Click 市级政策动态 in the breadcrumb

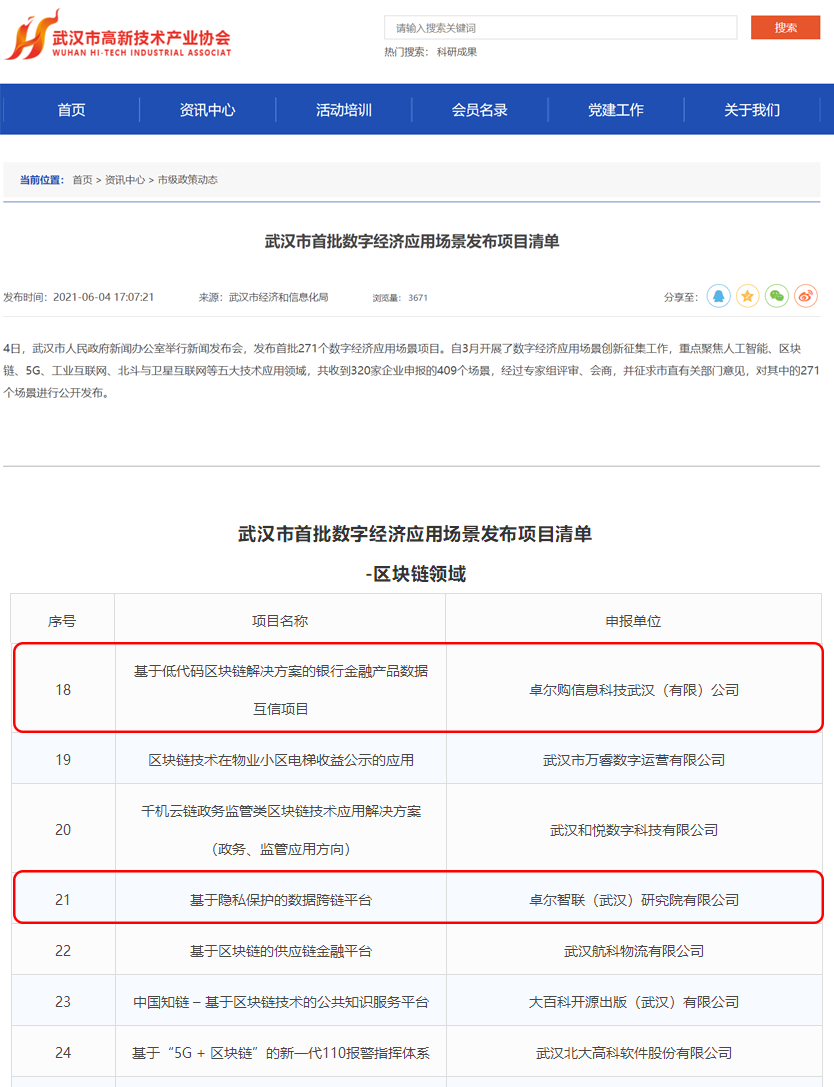point(187,180)
